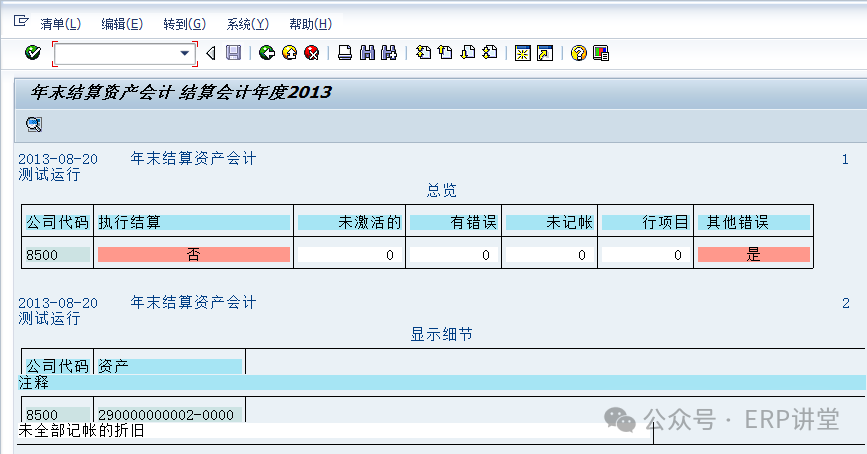Click the 0 value under 未记帐

click(x=550, y=254)
